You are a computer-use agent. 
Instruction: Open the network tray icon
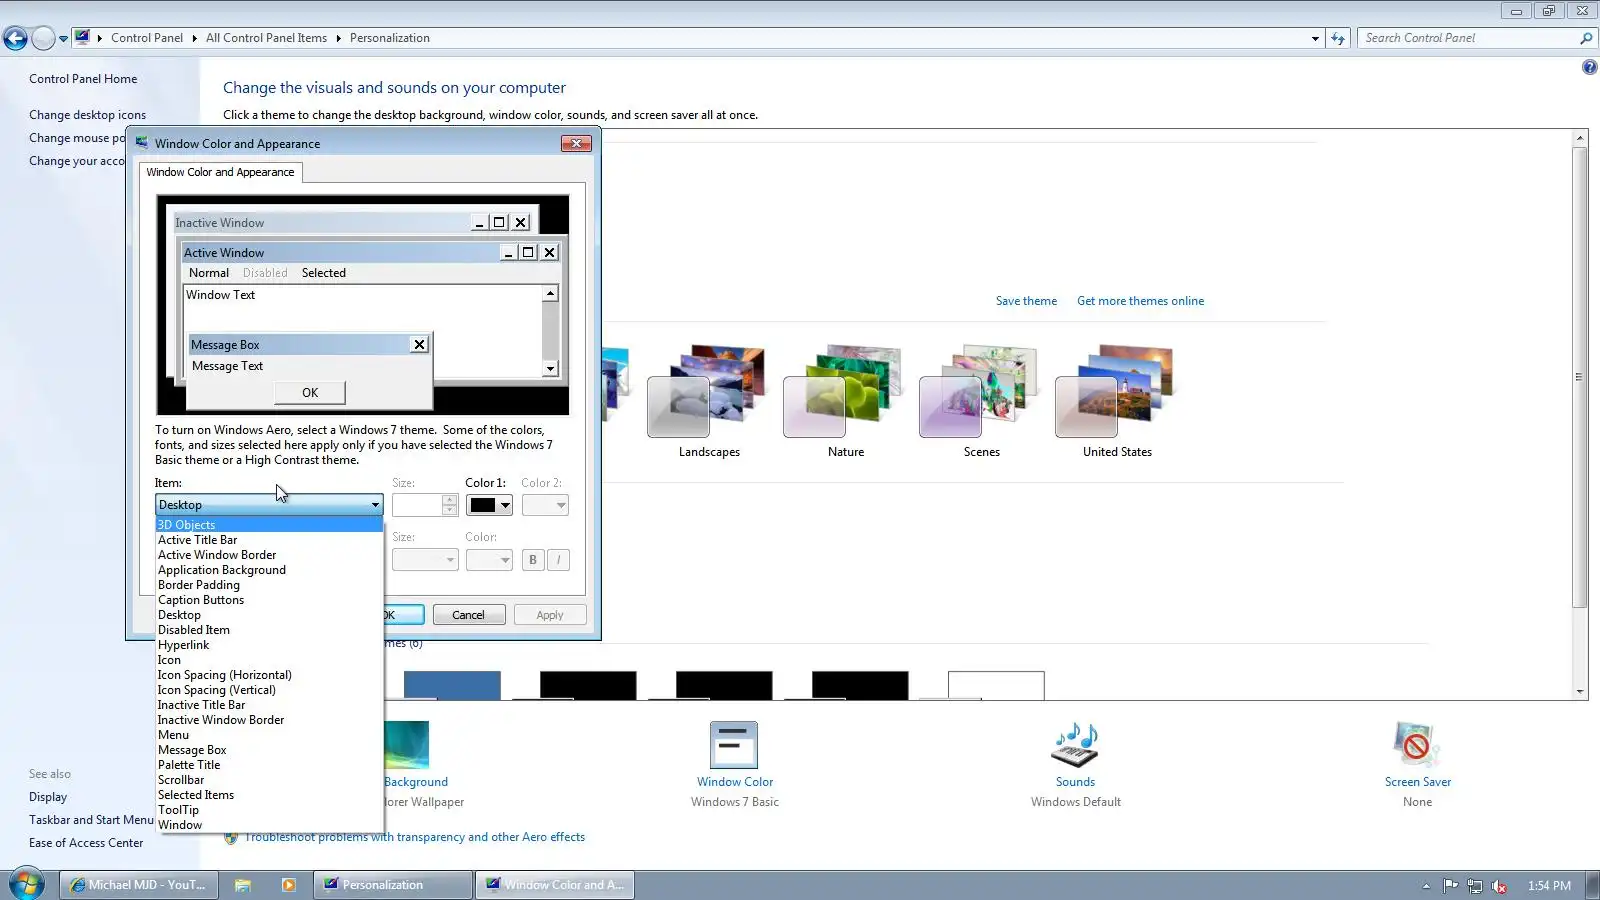pyautogui.click(x=1475, y=886)
